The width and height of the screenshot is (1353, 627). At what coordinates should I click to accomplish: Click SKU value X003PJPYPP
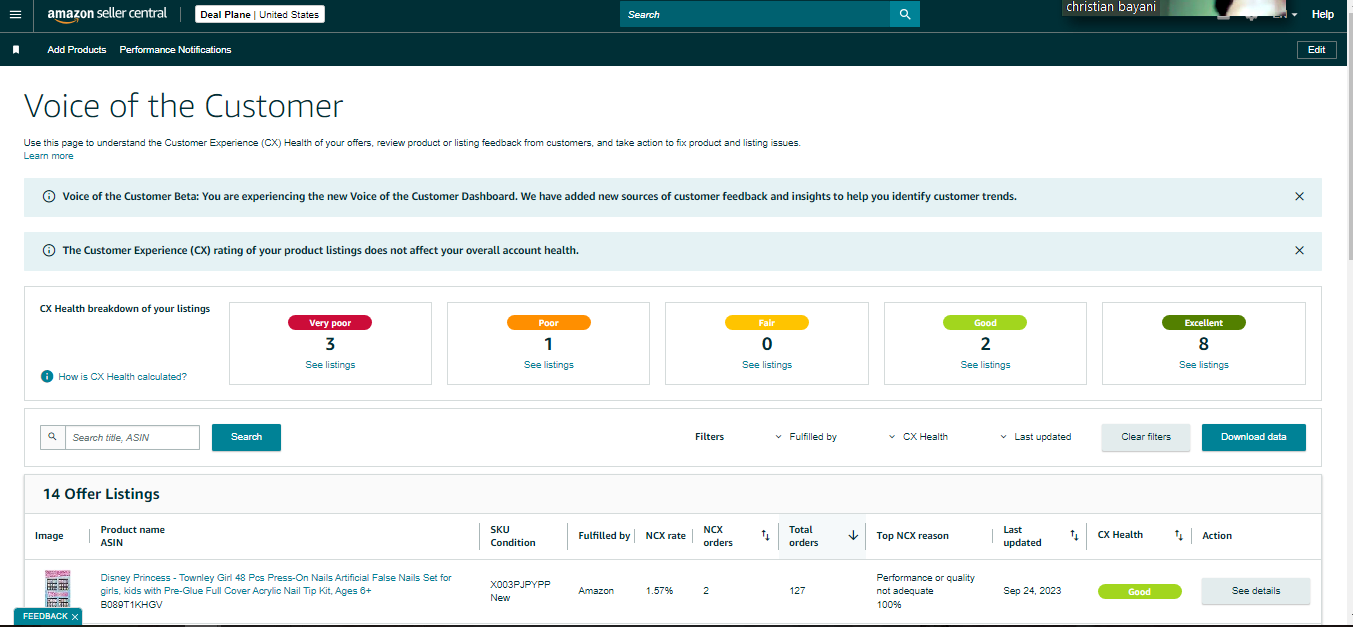coord(520,584)
